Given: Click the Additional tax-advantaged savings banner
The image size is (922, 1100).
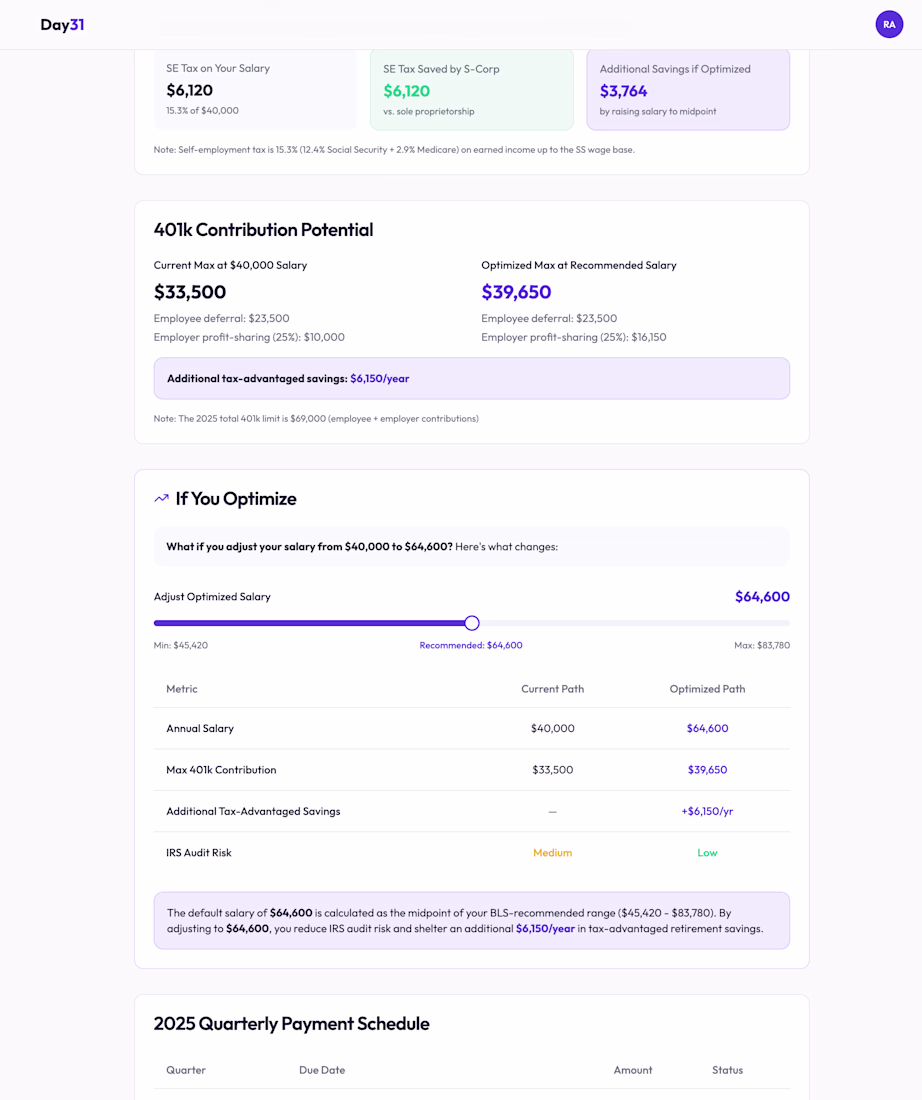Looking at the screenshot, I should pyautogui.click(x=471, y=379).
